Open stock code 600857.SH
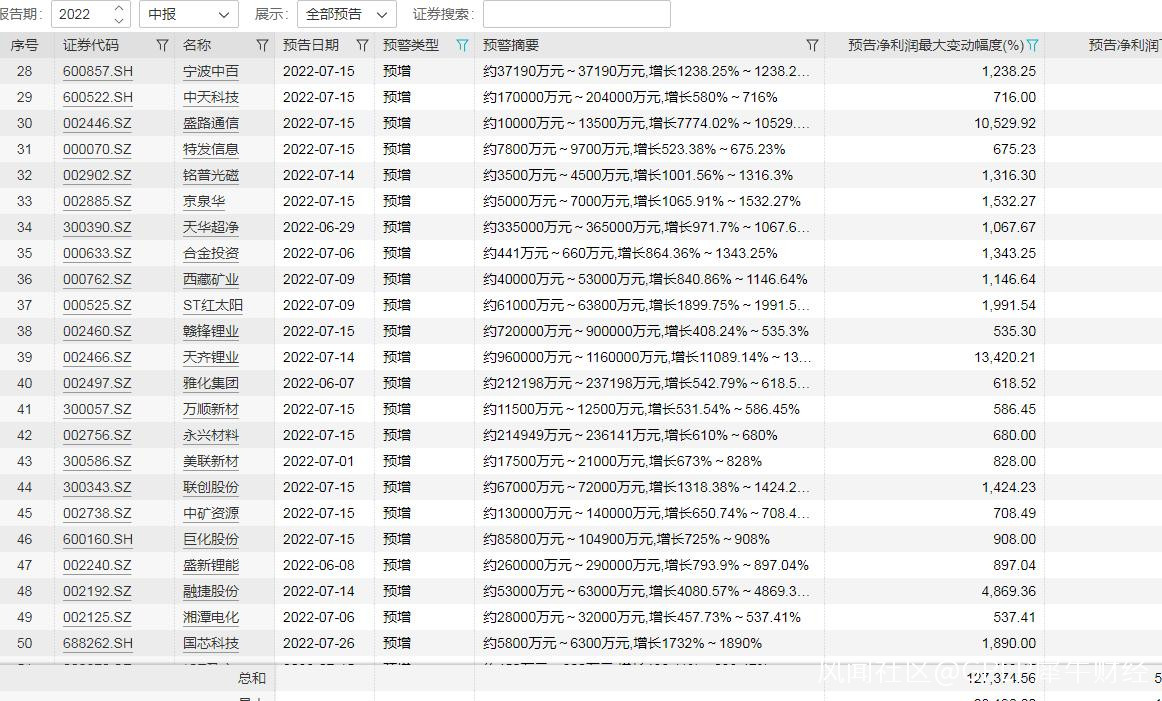 tap(98, 71)
